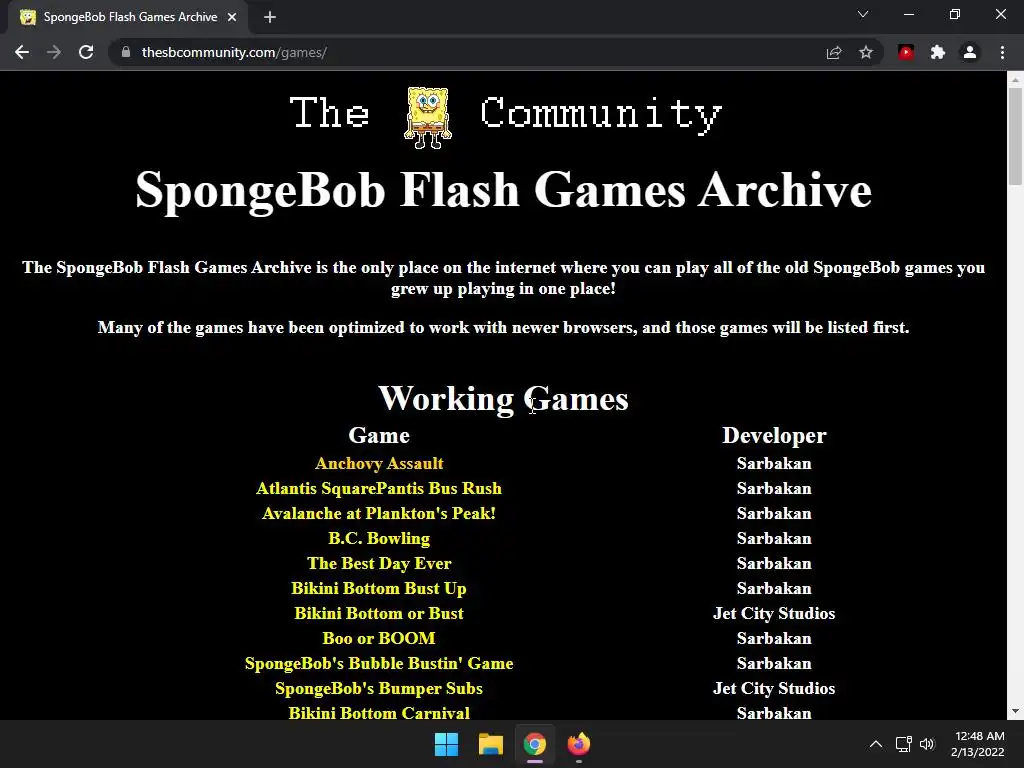Close the SpongeBob Flash Games Archive tab
This screenshot has width=1024, height=768.
pyautogui.click(x=232, y=17)
